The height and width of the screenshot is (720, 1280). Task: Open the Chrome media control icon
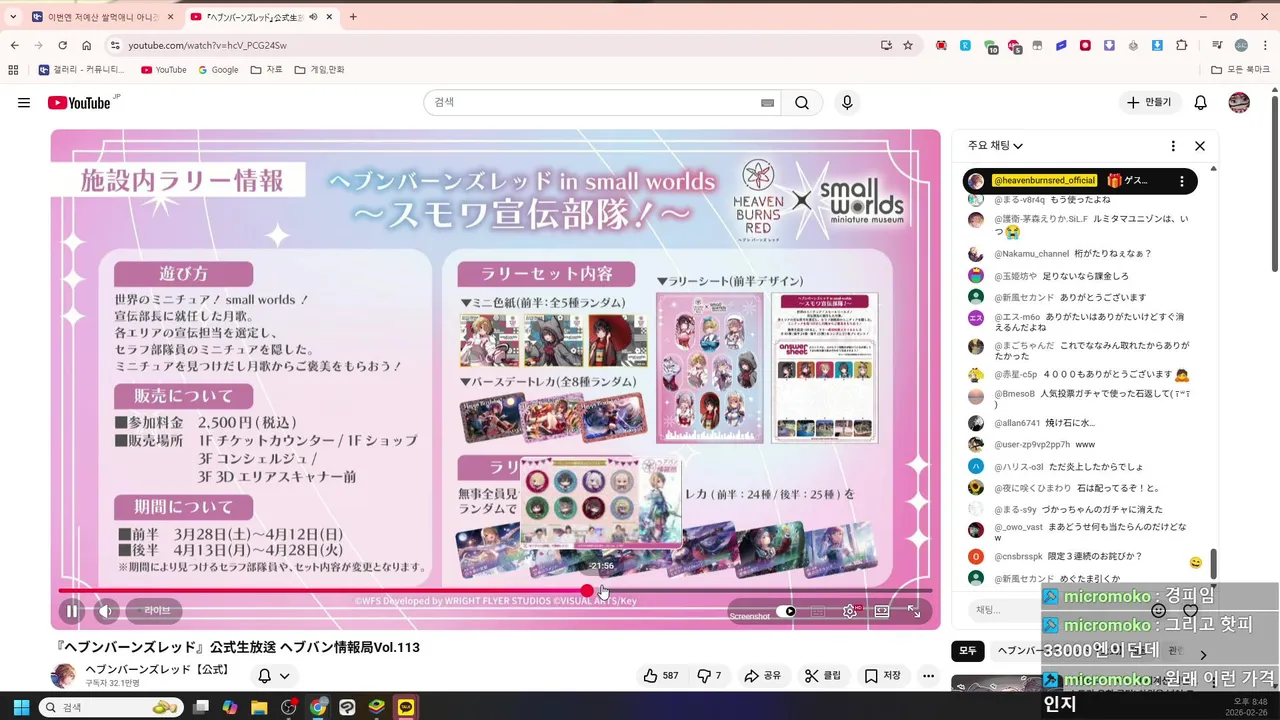pos(1217,45)
